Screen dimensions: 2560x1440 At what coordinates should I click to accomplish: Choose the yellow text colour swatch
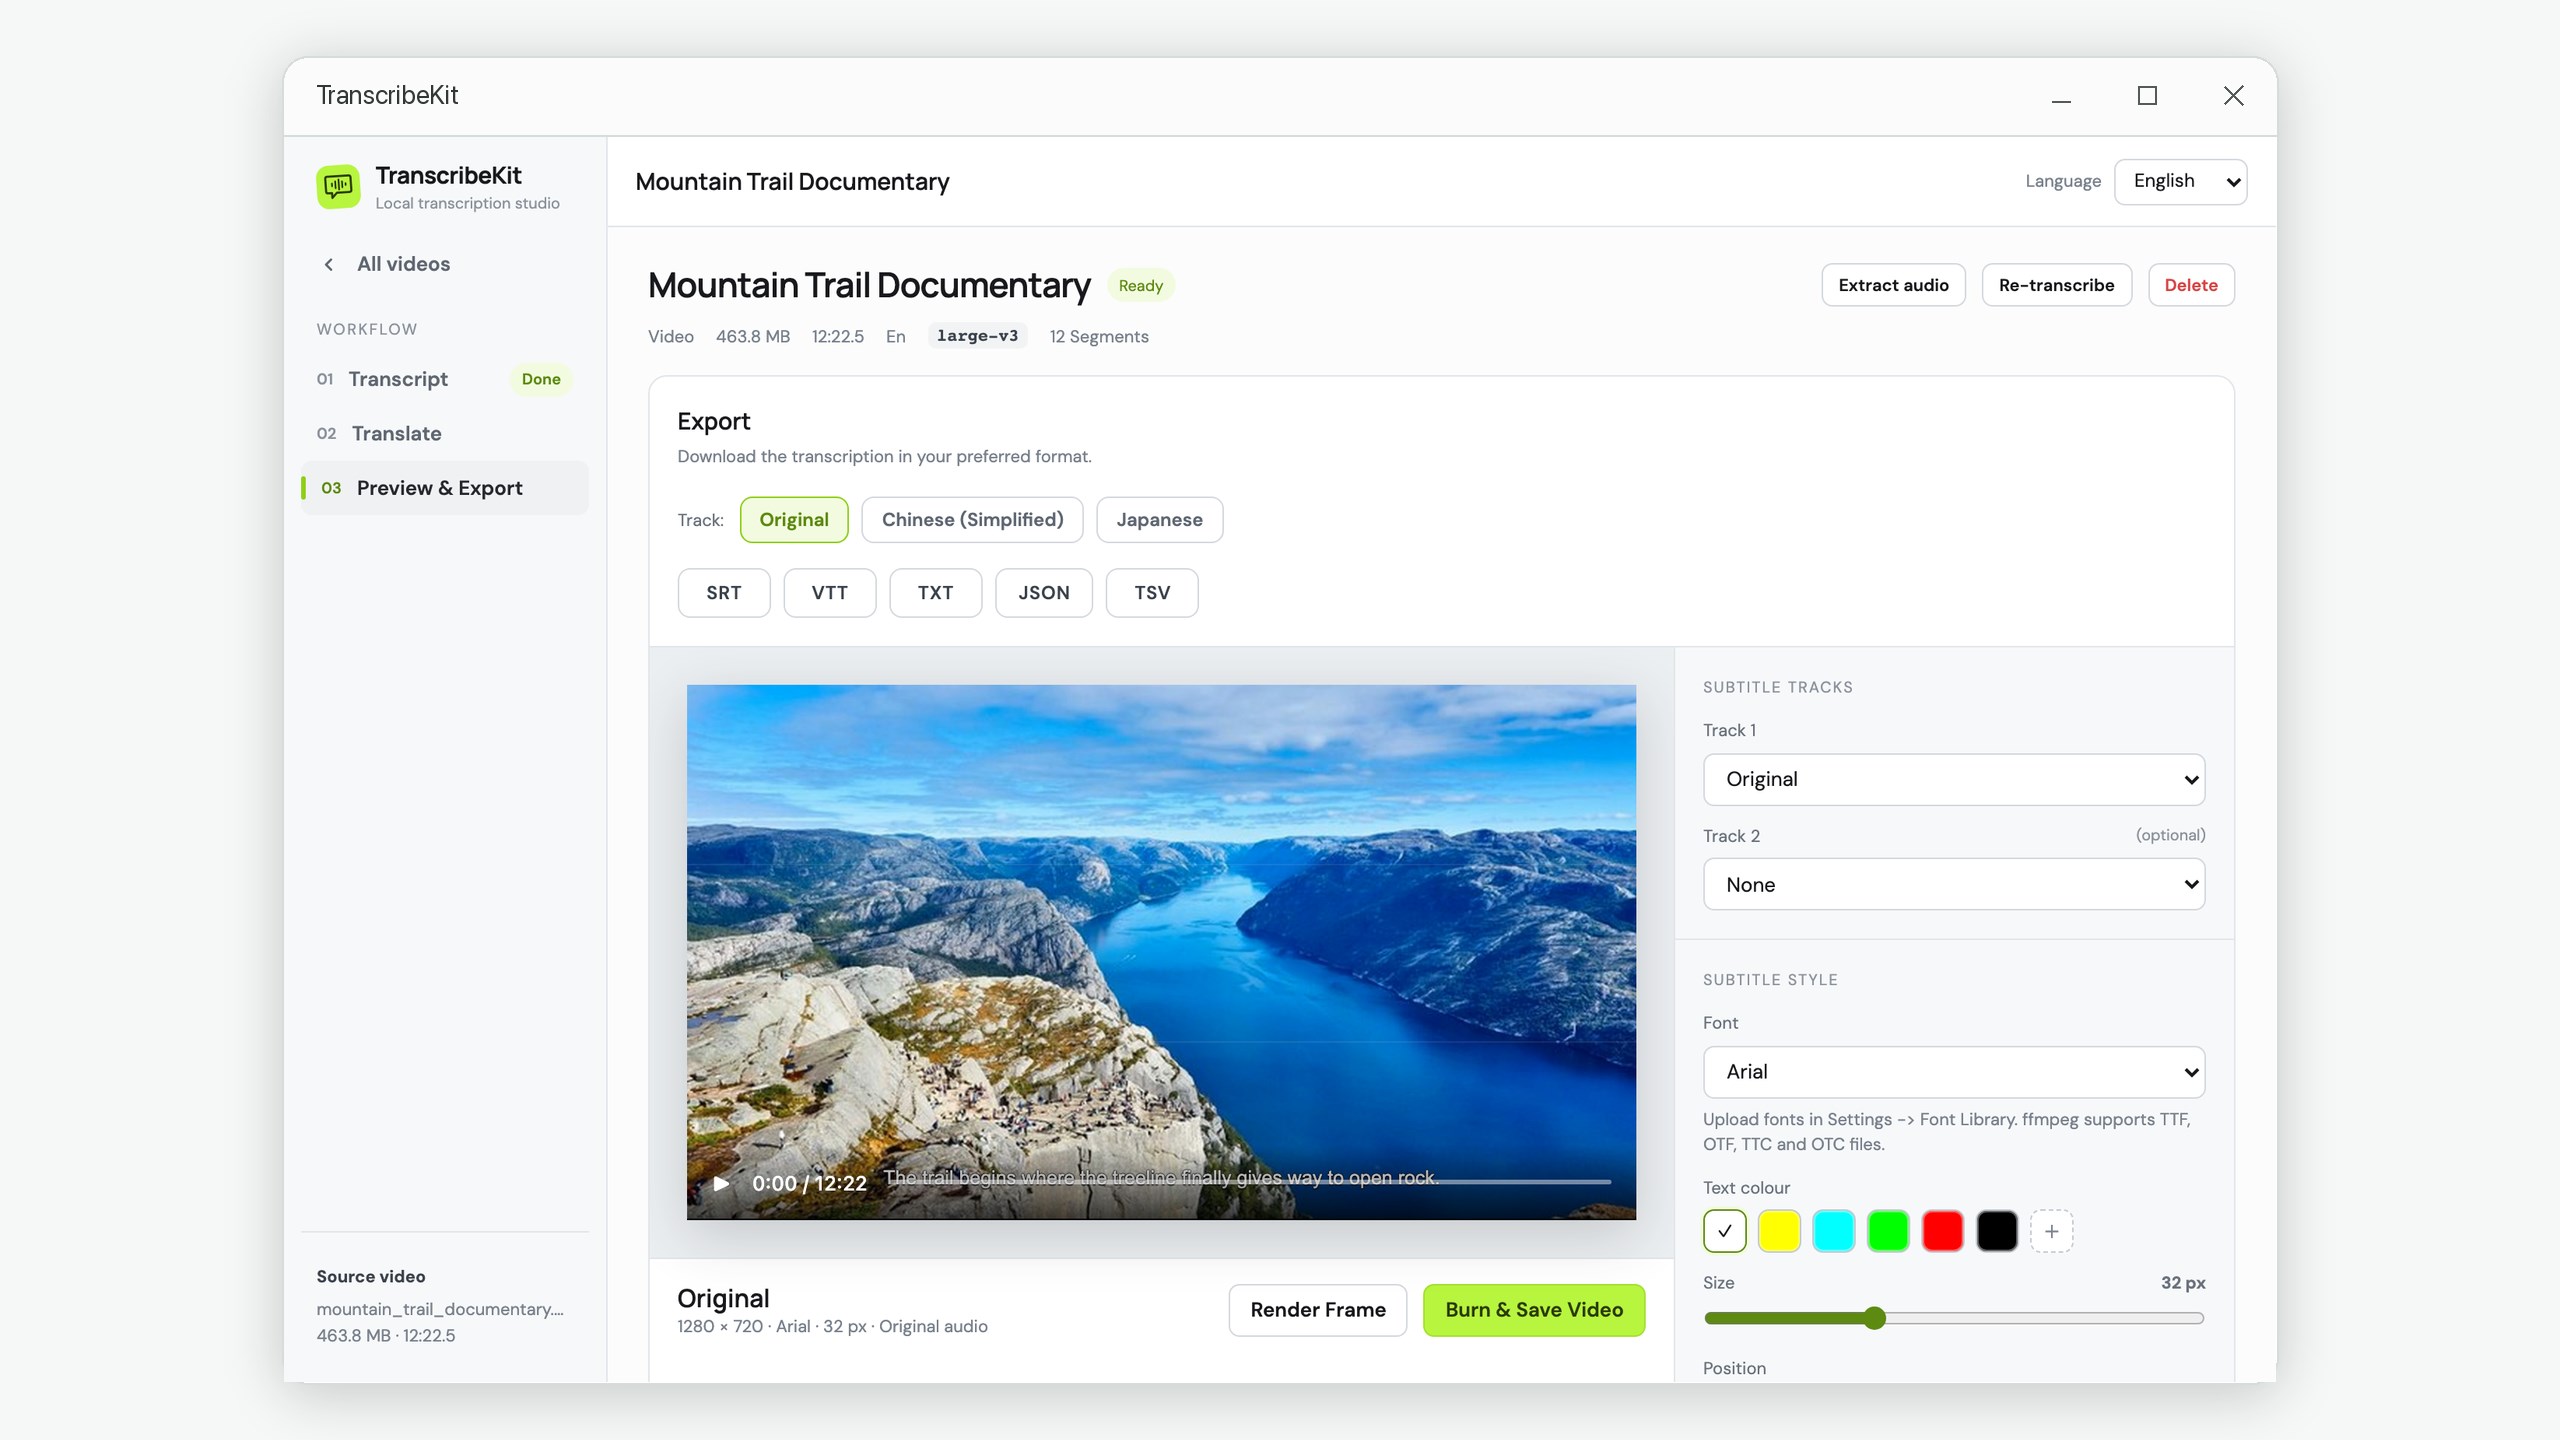[1779, 1231]
